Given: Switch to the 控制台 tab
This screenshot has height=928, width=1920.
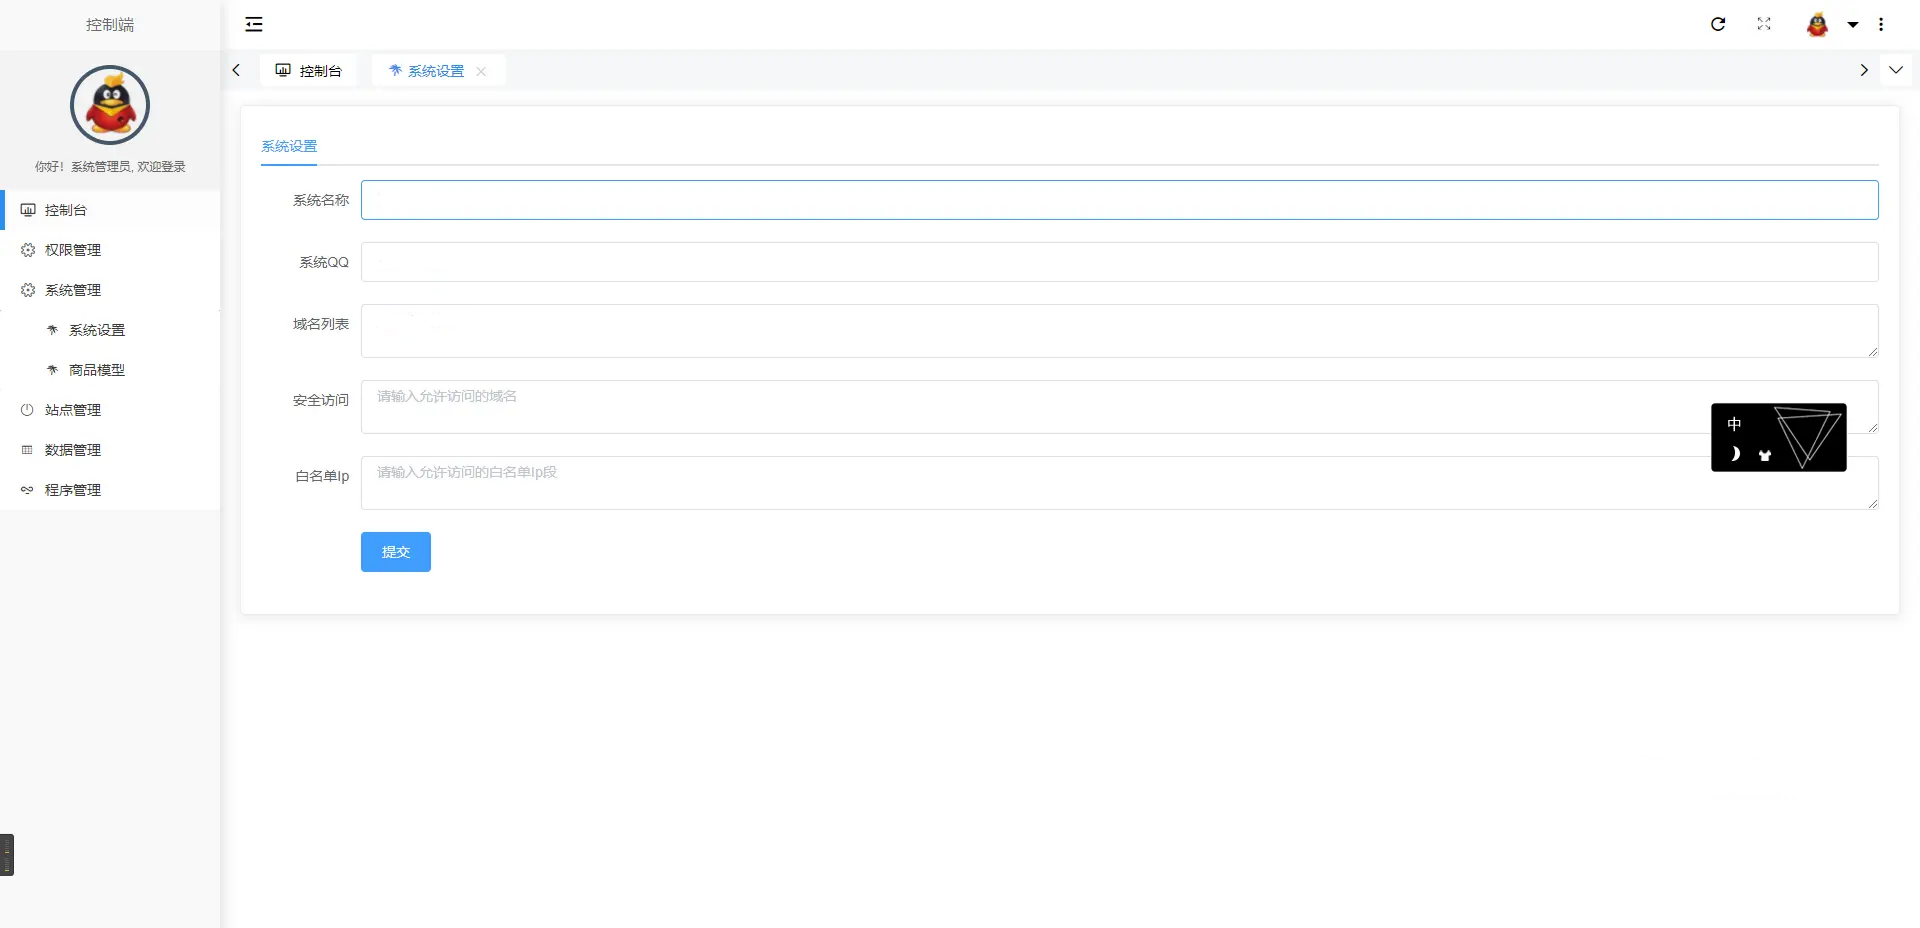Looking at the screenshot, I should click(309, 71).
